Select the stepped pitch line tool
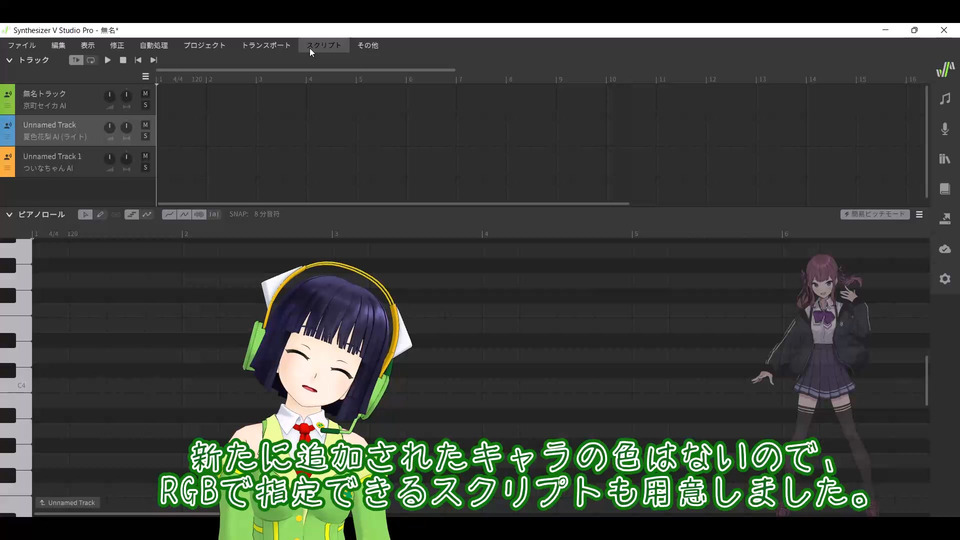Viewport: 960px width, 540px height. [132, 214]
